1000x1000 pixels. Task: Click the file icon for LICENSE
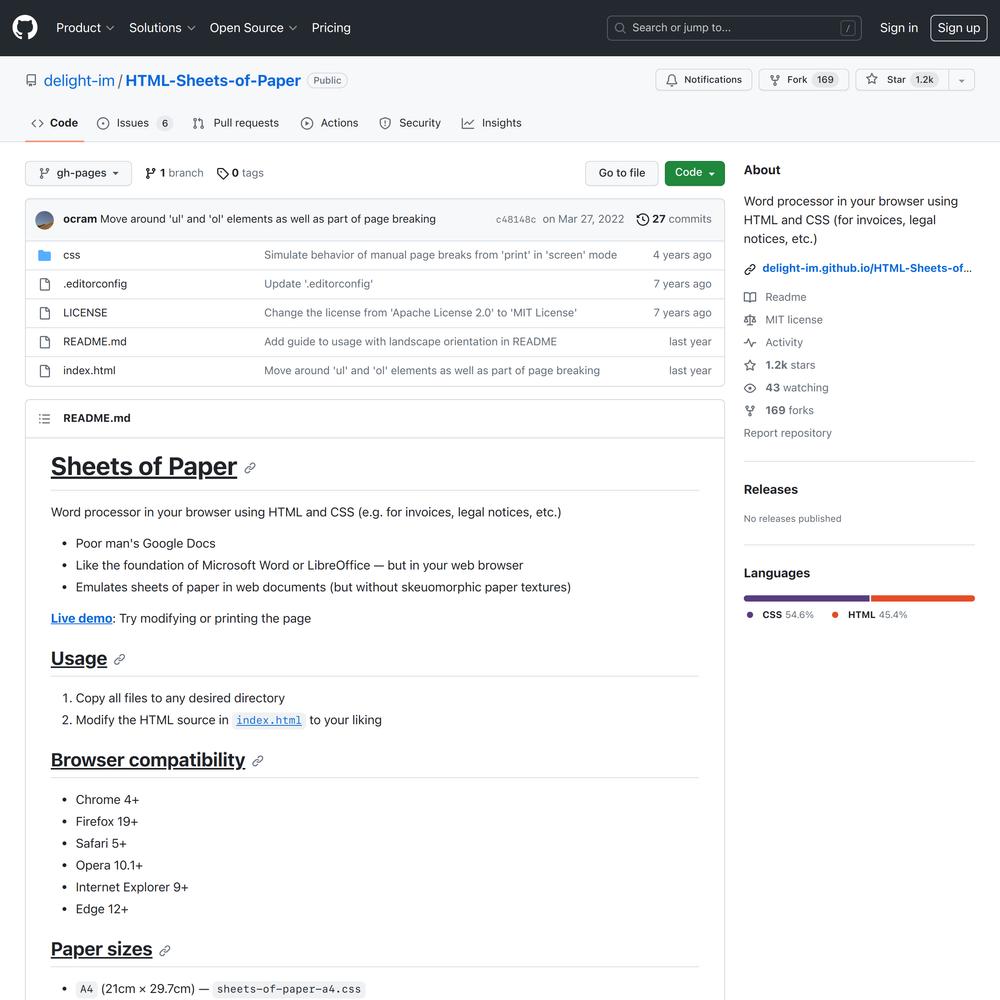pyautogui.click(x=45, y=312)
